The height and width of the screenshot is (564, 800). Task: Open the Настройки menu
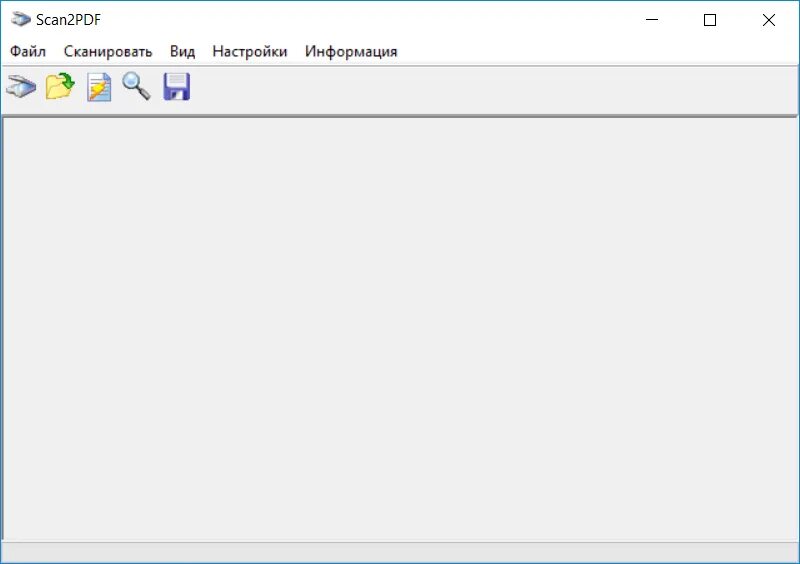point(249,52)
